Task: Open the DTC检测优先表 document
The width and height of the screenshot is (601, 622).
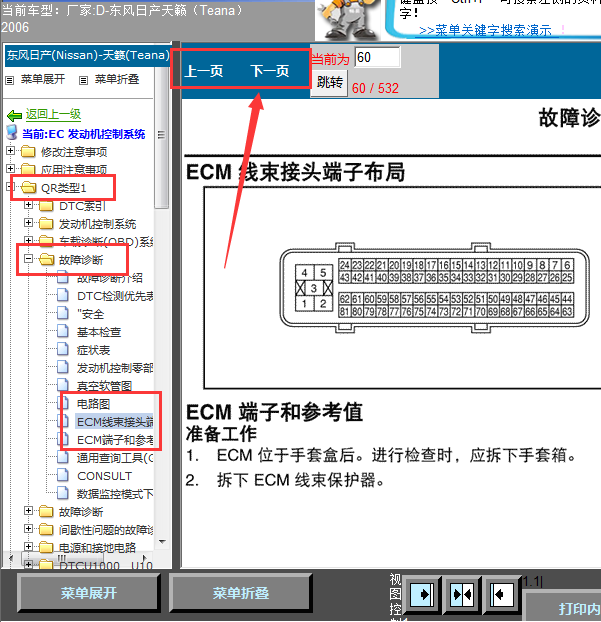Action: pos(115,296)
